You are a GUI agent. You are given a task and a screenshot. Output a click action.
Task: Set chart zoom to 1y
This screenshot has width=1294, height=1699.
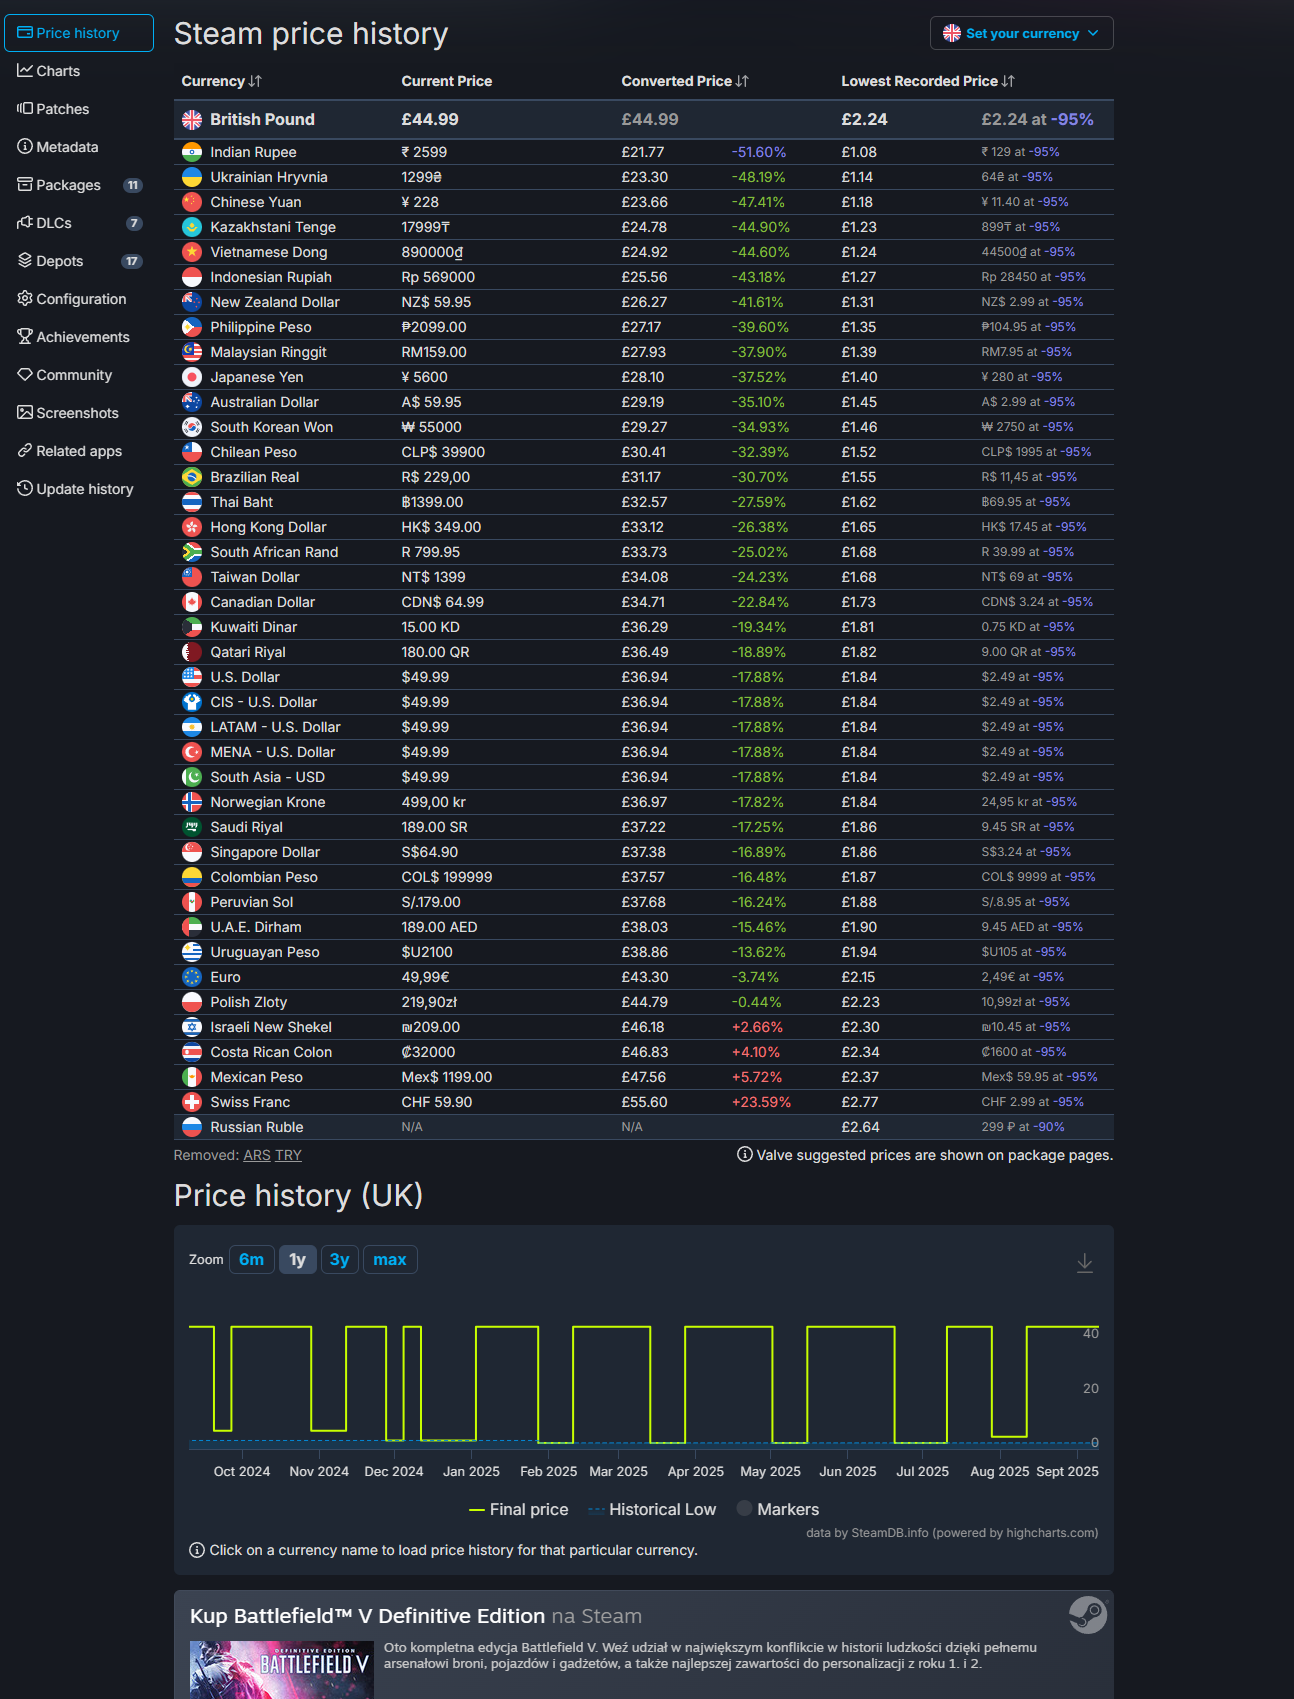(298, 1260)
